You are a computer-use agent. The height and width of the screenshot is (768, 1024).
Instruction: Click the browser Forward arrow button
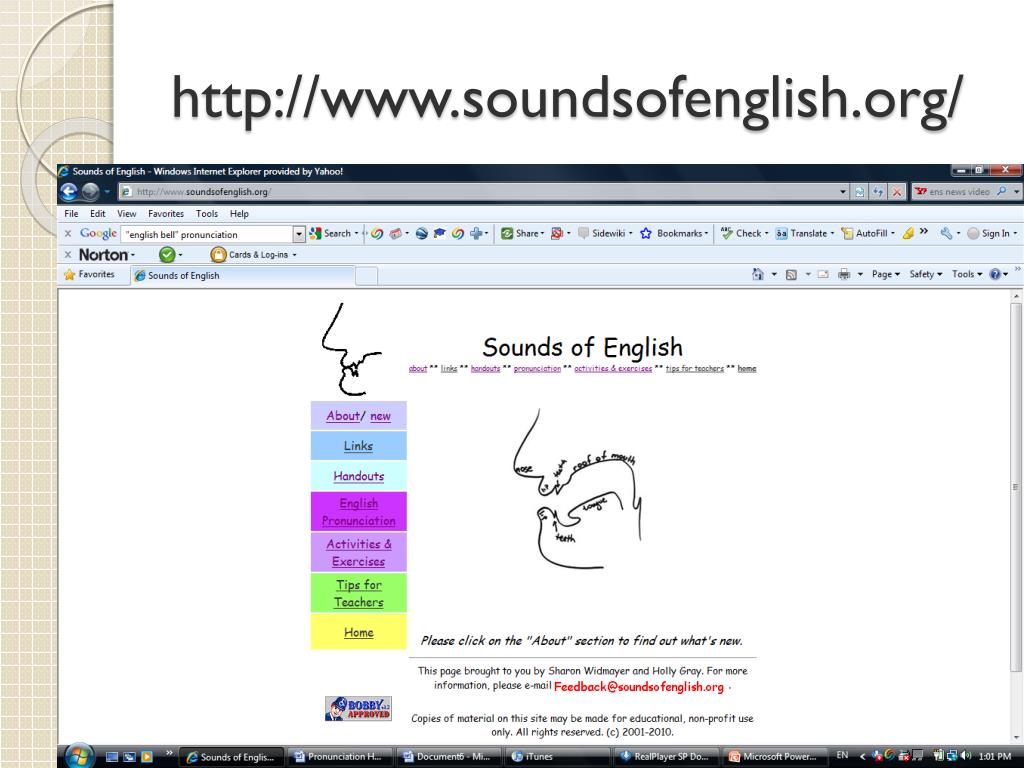(91, 191)
